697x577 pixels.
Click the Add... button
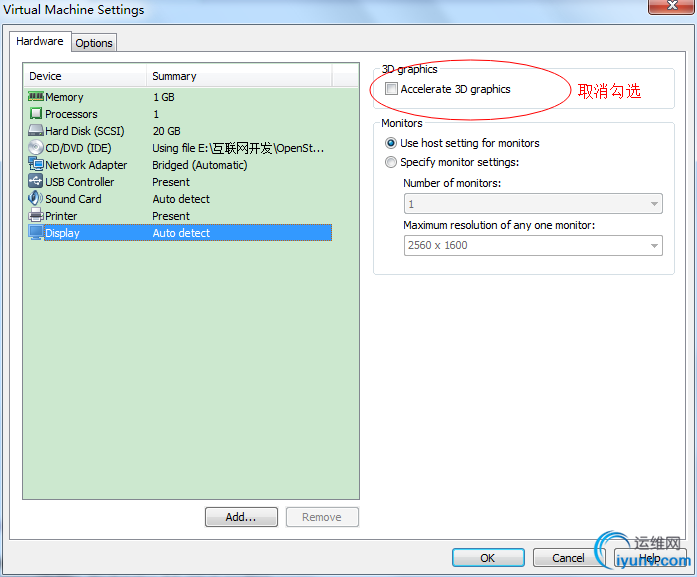(x=241, y=517)
